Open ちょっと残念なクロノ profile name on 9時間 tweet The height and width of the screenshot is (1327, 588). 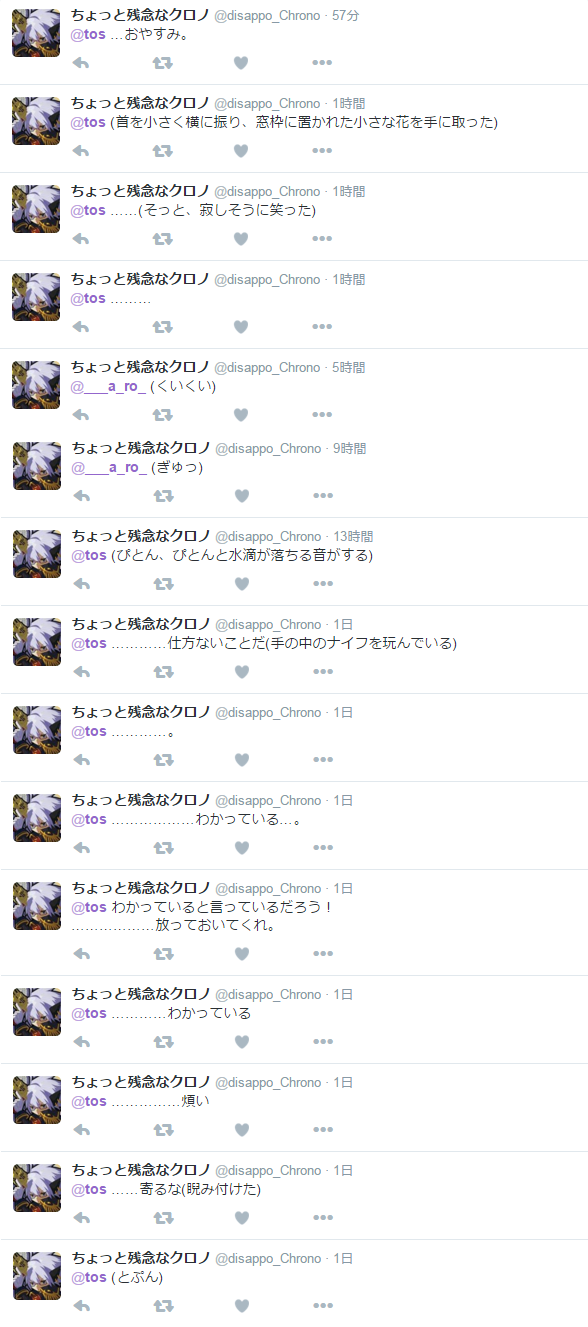(141, 448)
